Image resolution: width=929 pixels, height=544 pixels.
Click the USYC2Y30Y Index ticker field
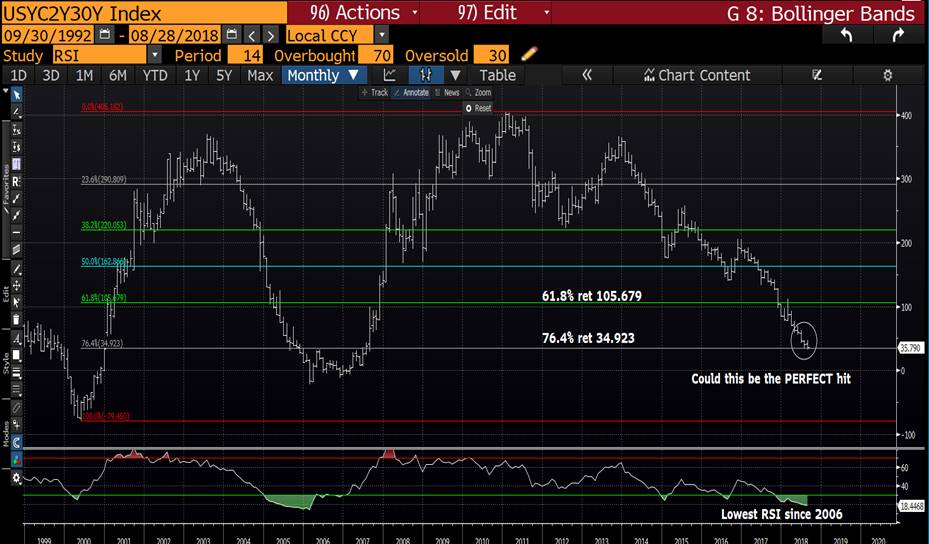144,12
